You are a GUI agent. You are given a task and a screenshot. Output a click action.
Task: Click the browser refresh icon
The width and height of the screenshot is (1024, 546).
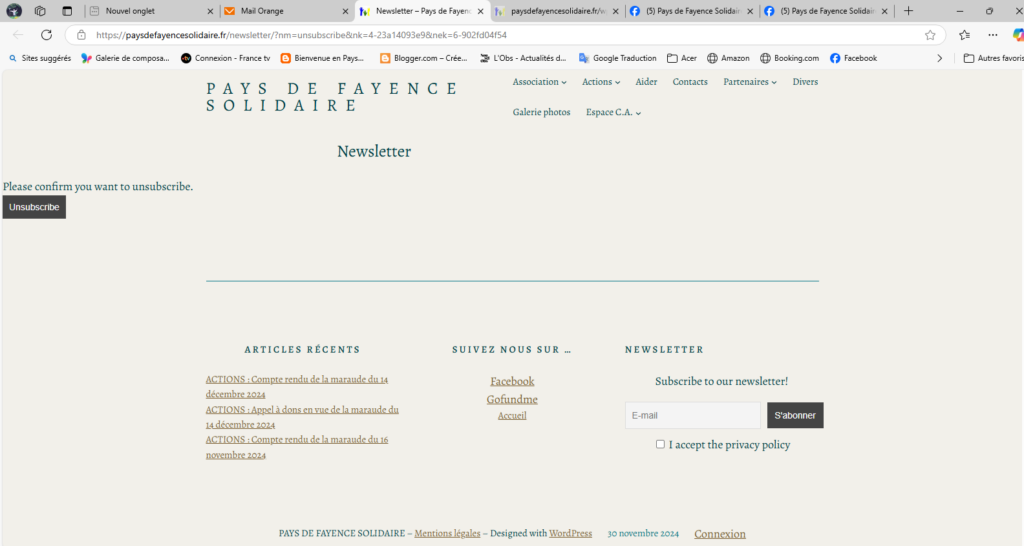(46, 34)
